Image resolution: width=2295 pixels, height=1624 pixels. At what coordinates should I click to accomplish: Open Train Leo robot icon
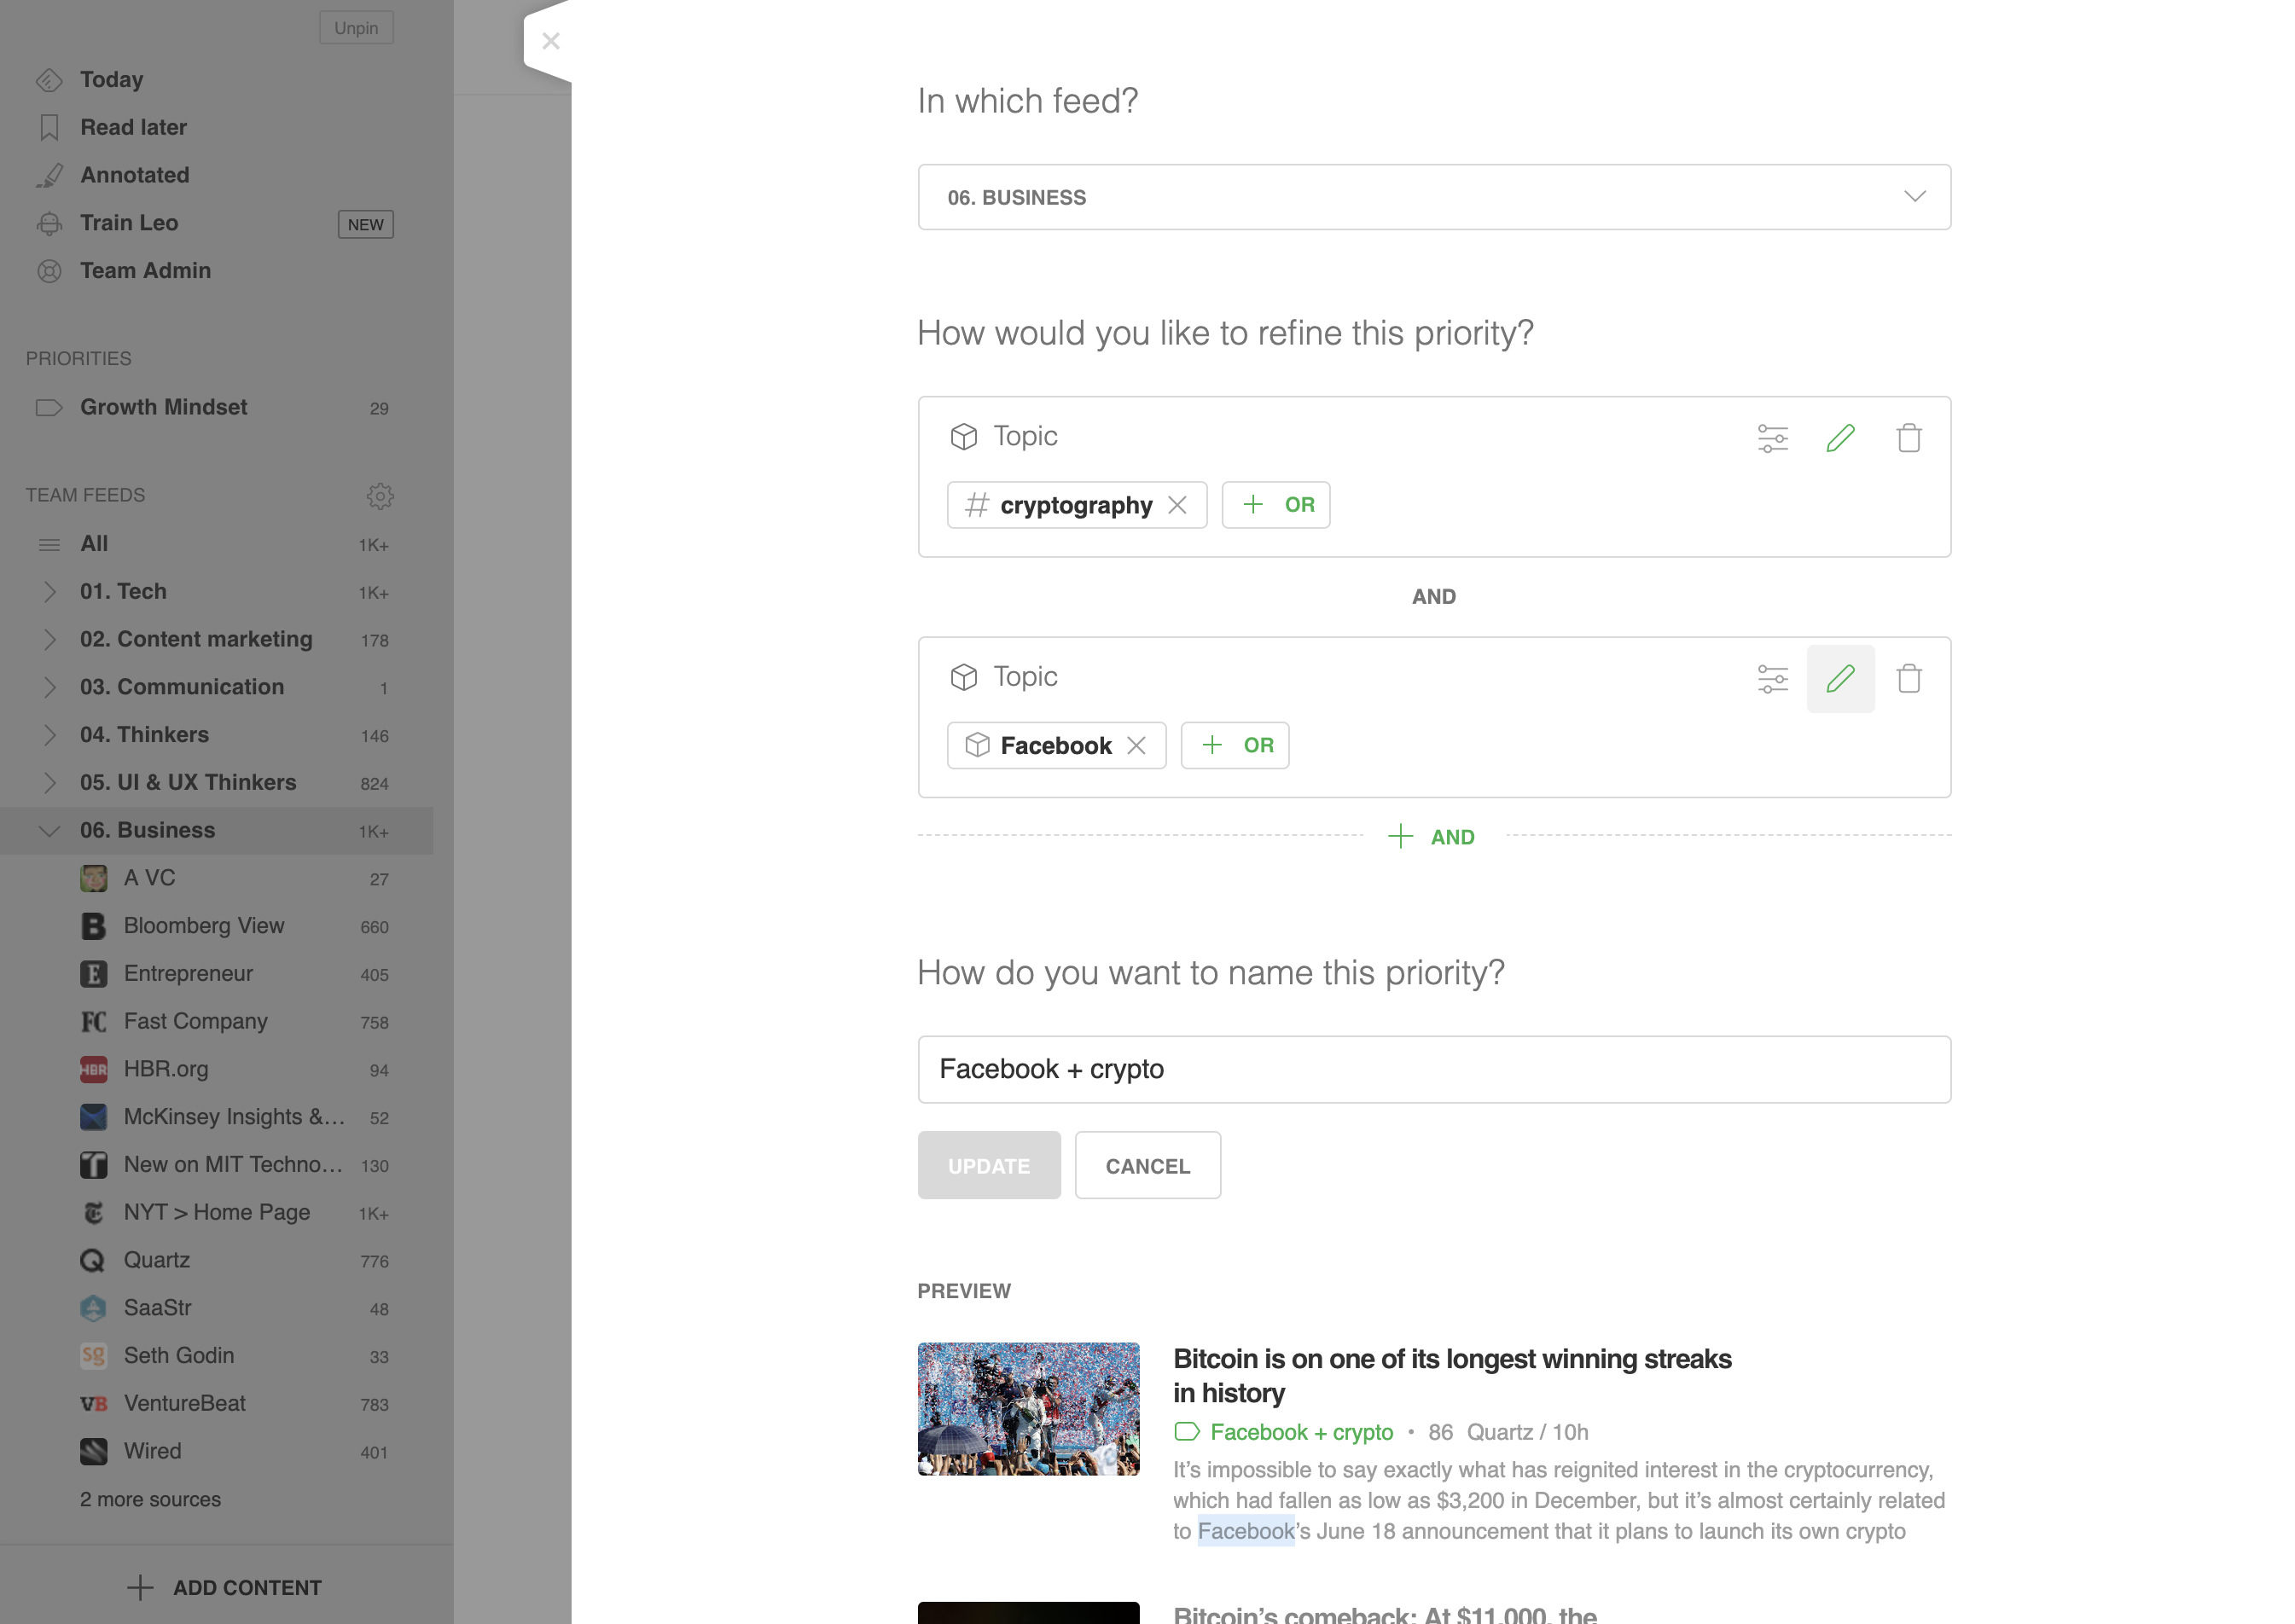click(49, 223)
